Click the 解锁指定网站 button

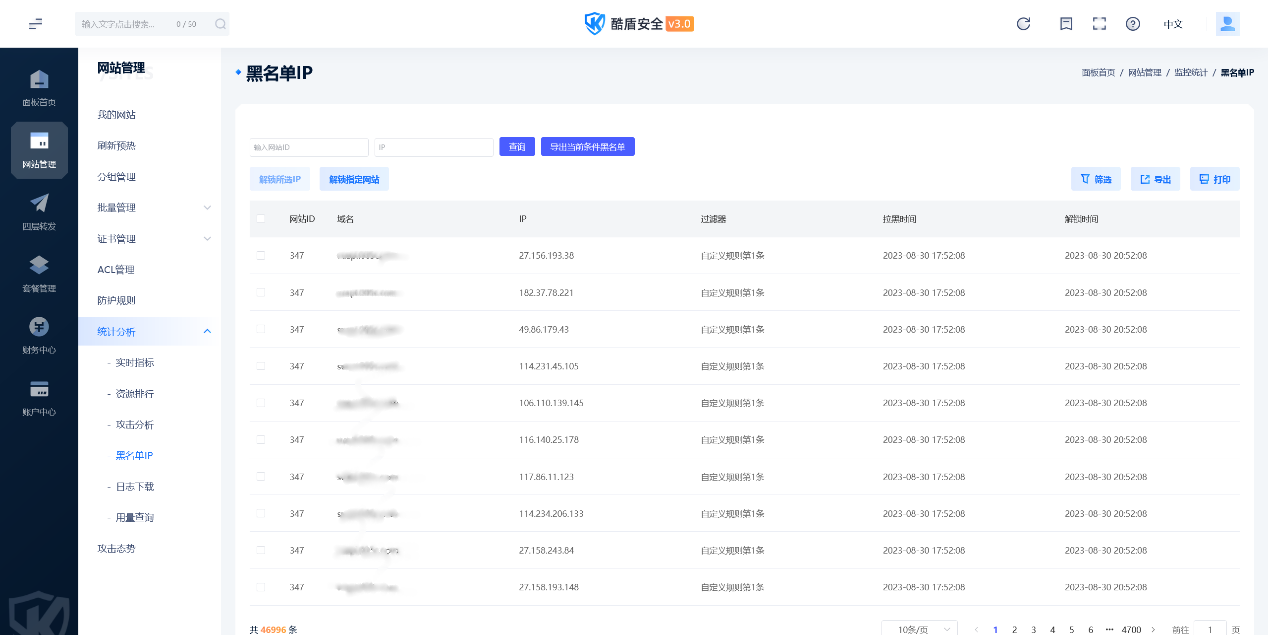coord(354,179)
